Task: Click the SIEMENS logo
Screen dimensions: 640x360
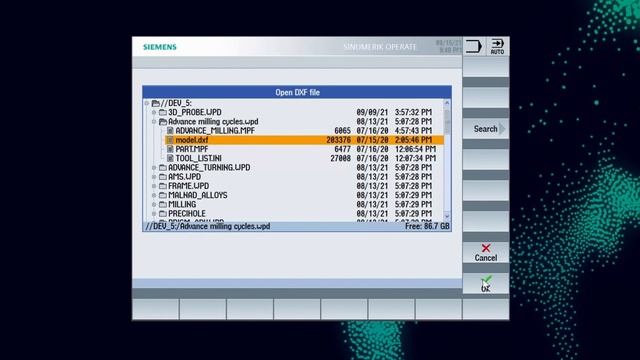Action: pyautogui.click(x=160, y=47)
